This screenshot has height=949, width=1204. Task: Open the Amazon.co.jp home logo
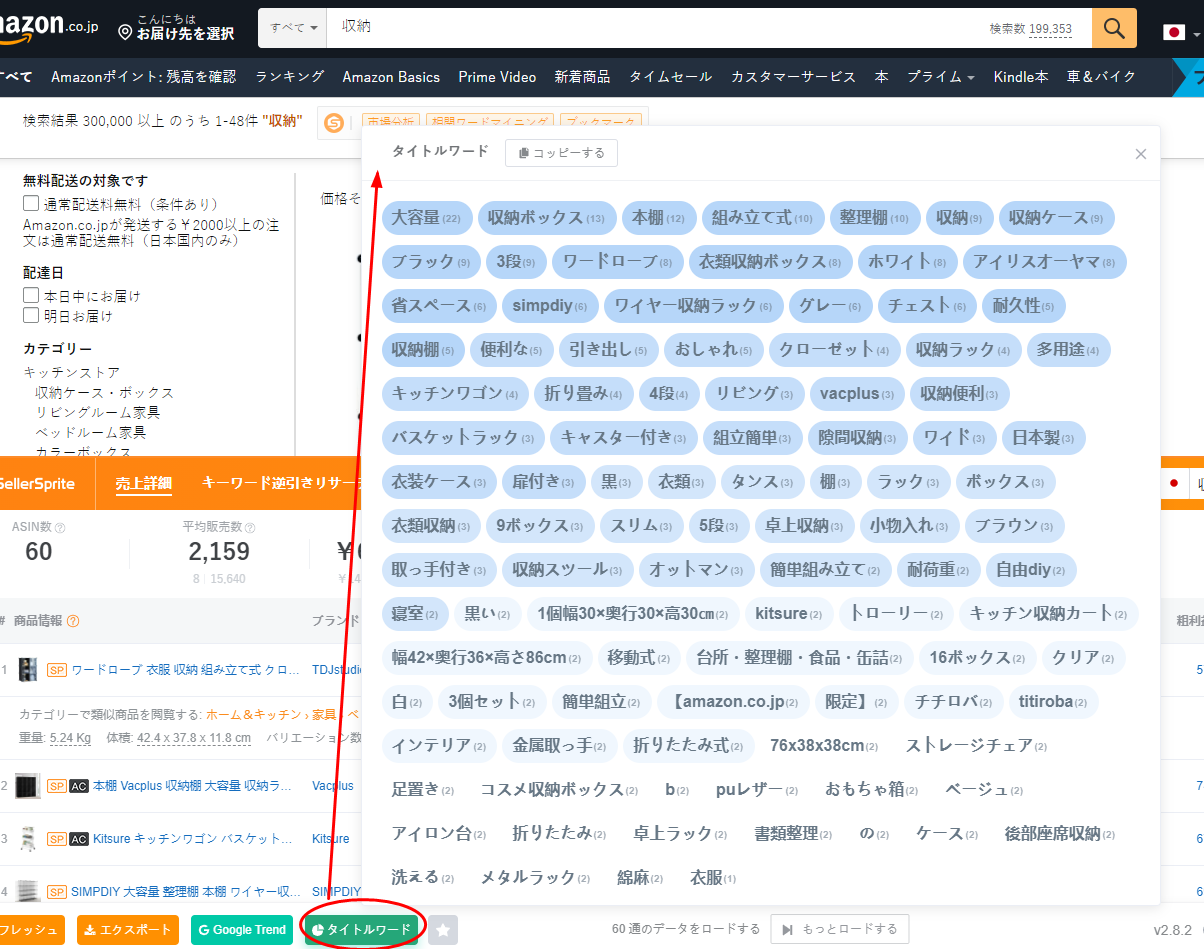[47, 28]
